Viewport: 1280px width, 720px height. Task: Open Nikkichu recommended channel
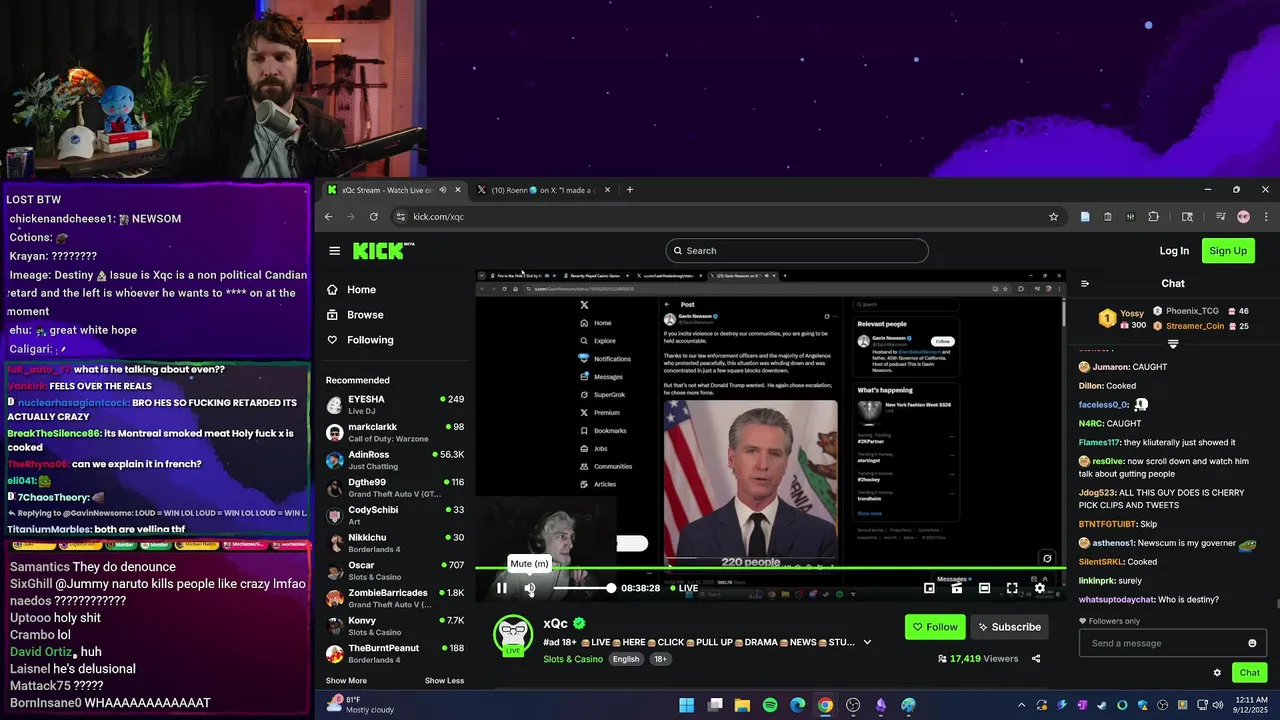click(395, 543)
